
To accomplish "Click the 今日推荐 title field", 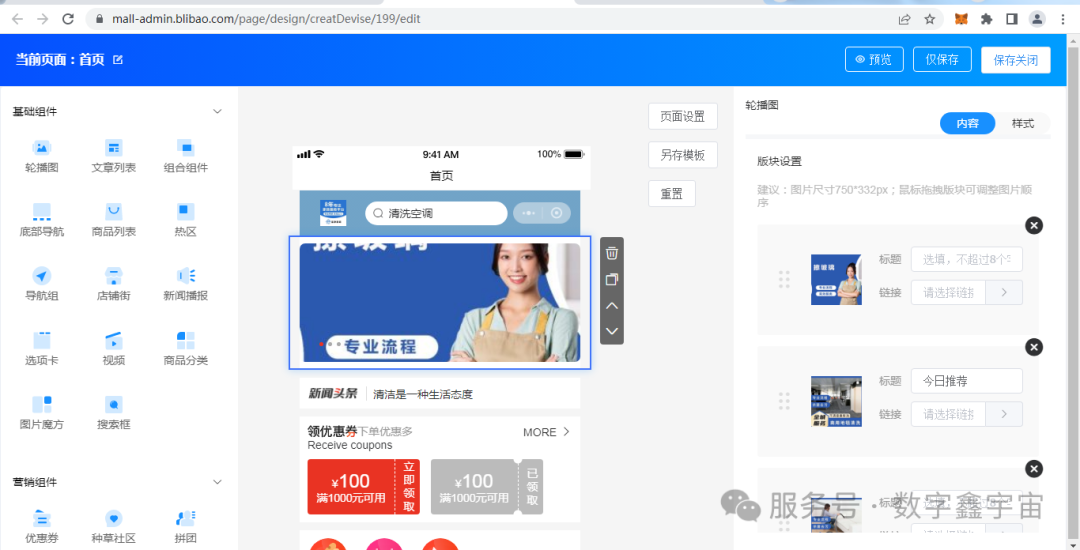I will pos(967,381).
